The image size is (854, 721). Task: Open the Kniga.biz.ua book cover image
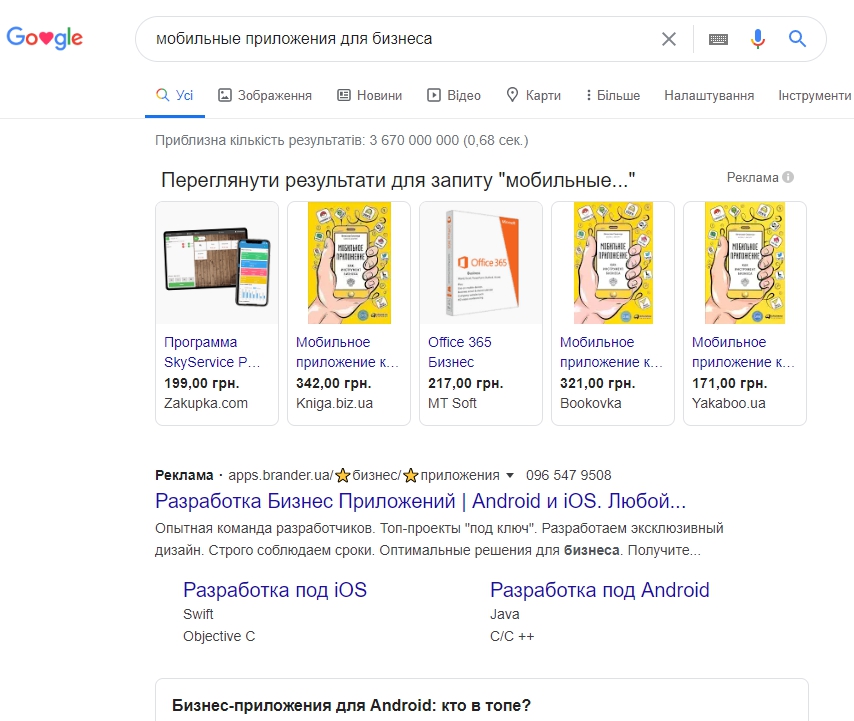[x=349, y=263]
